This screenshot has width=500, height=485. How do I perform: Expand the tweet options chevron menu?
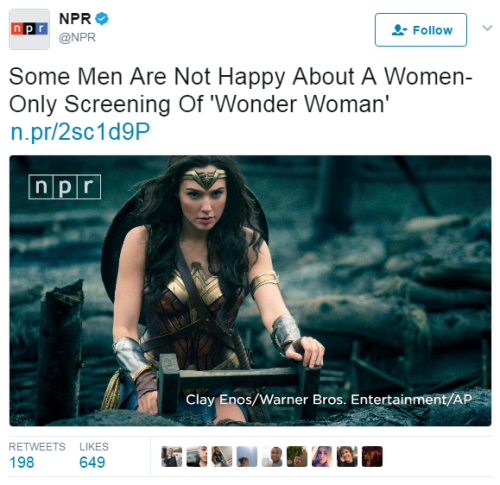[487, 28]
